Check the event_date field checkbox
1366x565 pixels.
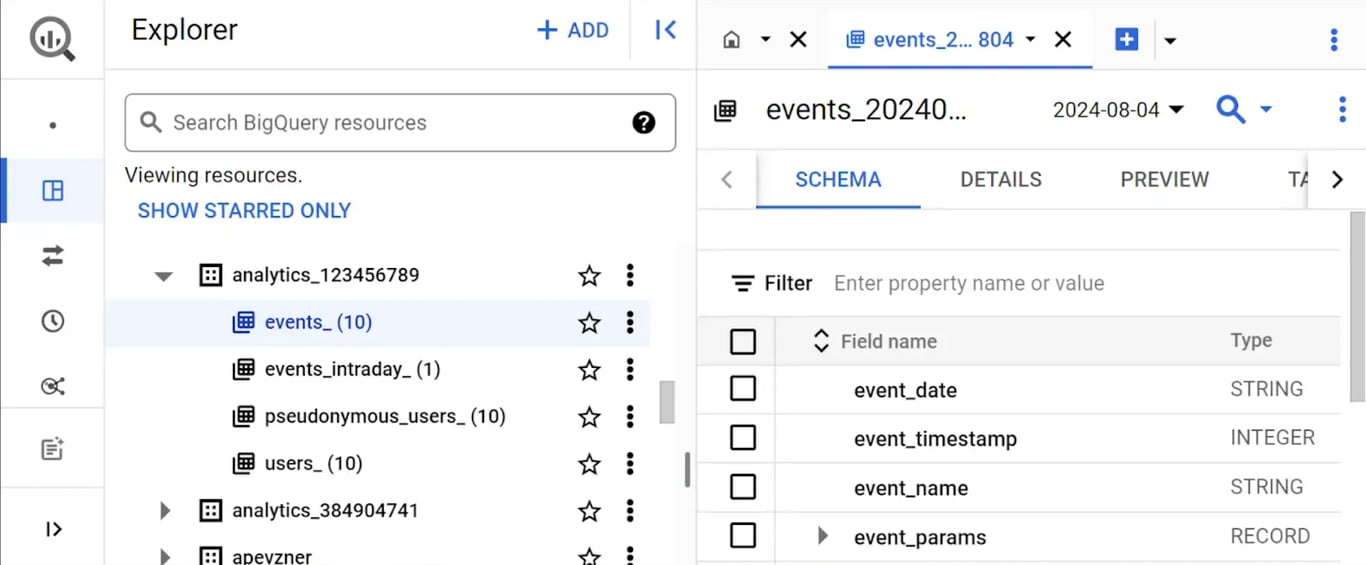(x=743, y=389)
